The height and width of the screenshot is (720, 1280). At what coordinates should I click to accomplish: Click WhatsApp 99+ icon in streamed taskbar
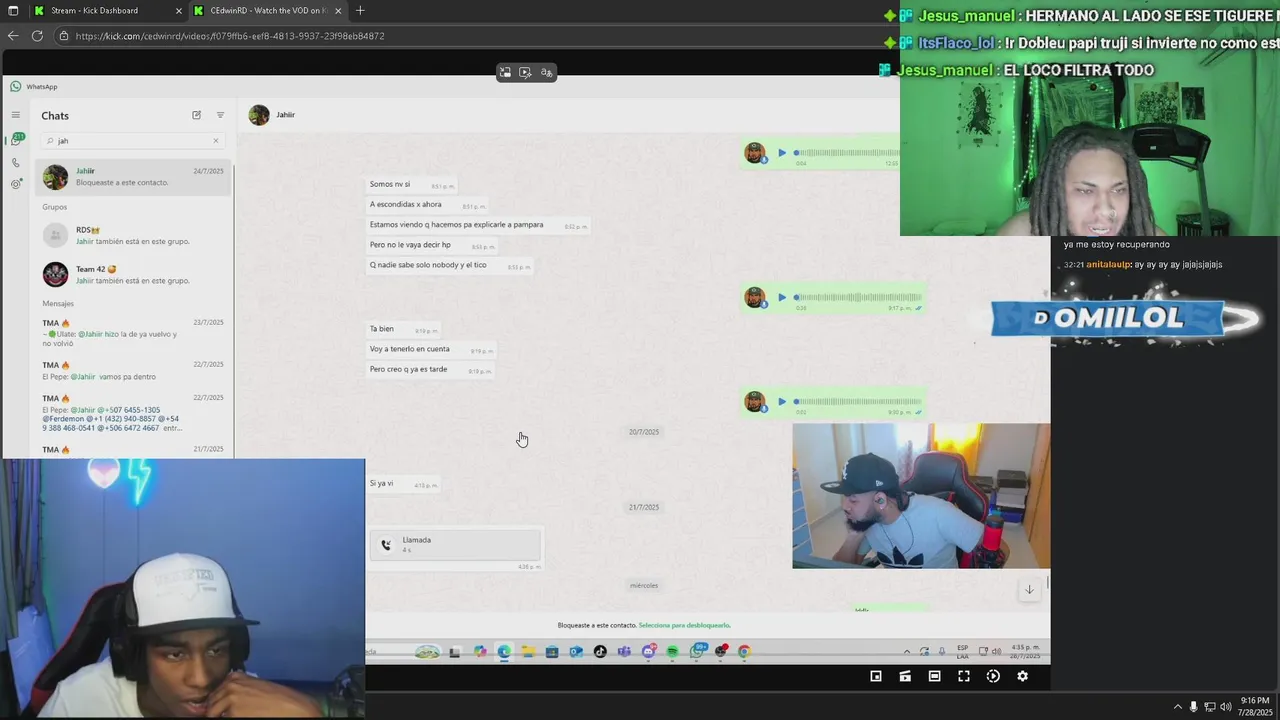coord(697,651)
